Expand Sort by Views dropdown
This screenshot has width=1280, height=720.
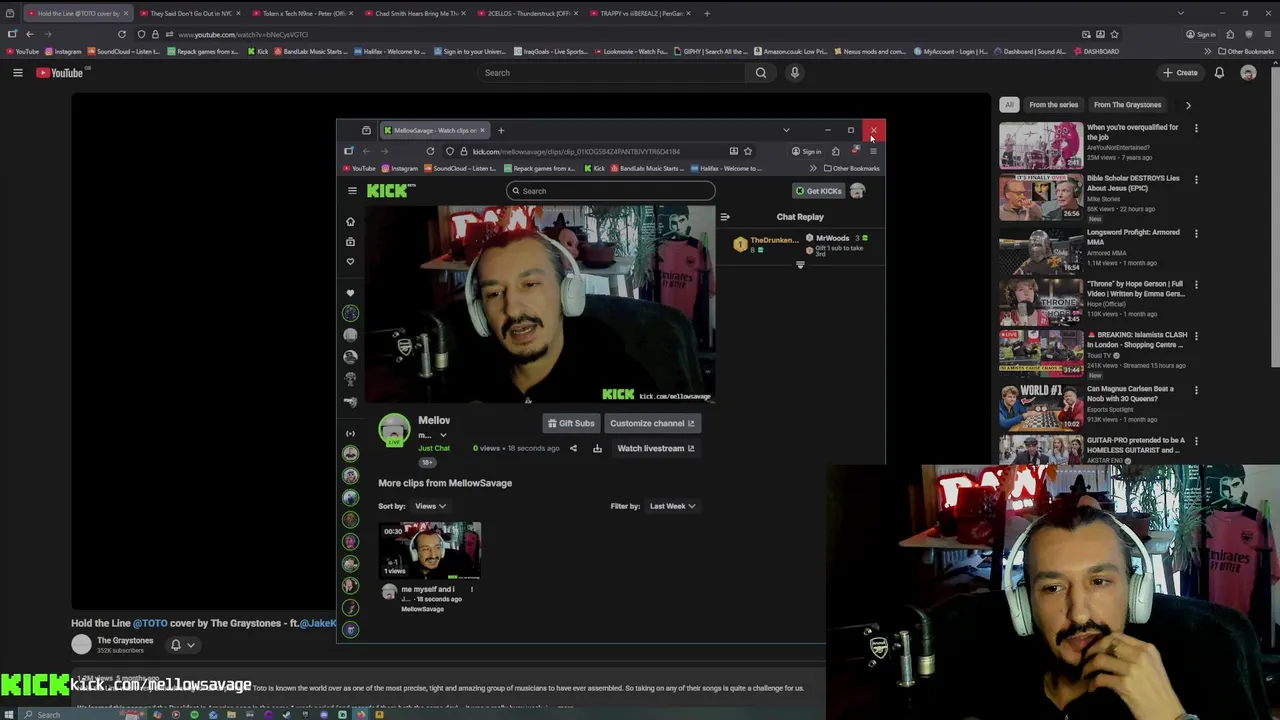point(431,506)
